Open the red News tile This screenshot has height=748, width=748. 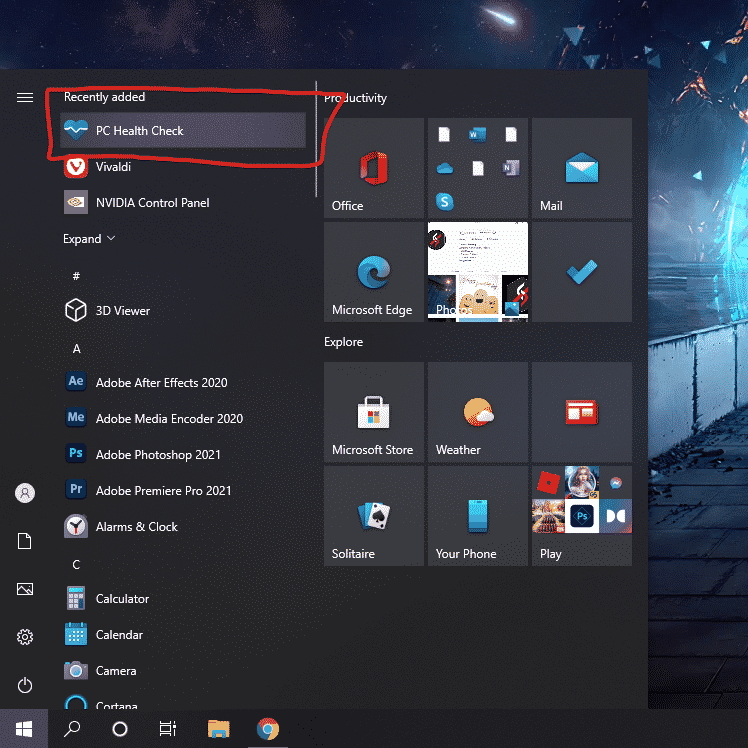tap(582, 412)
